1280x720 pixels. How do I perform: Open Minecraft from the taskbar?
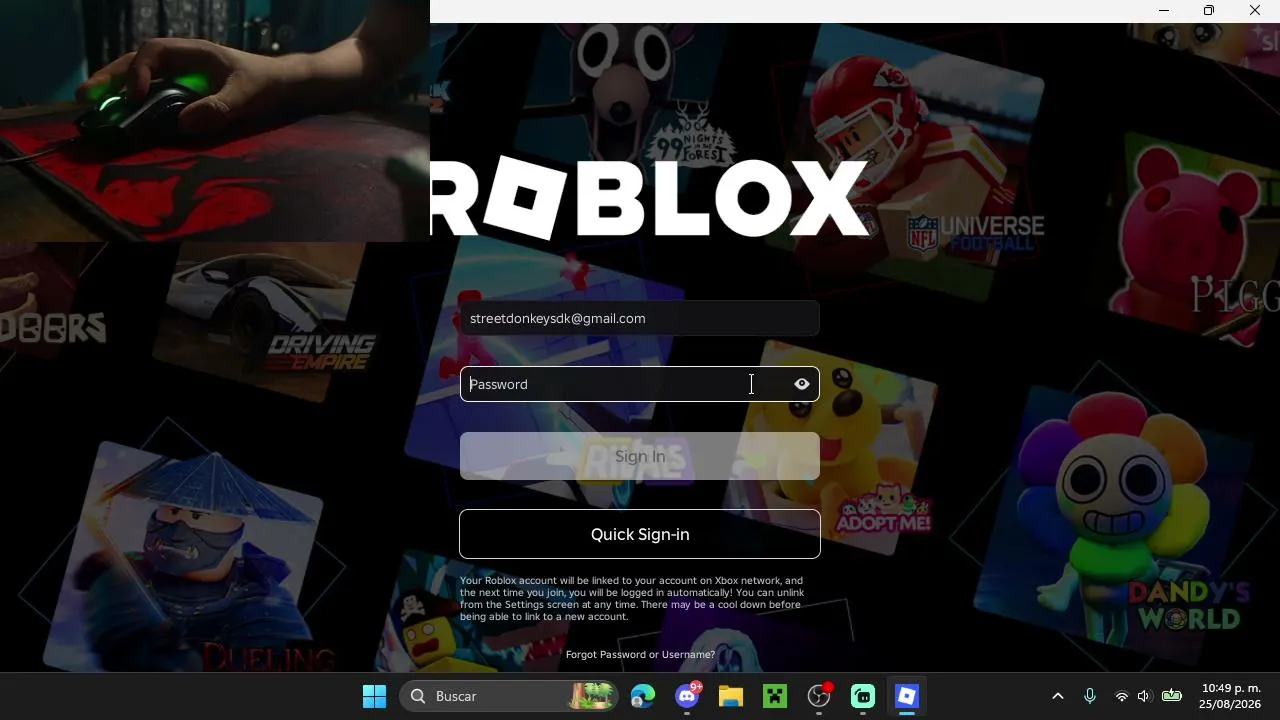(775, 696)
